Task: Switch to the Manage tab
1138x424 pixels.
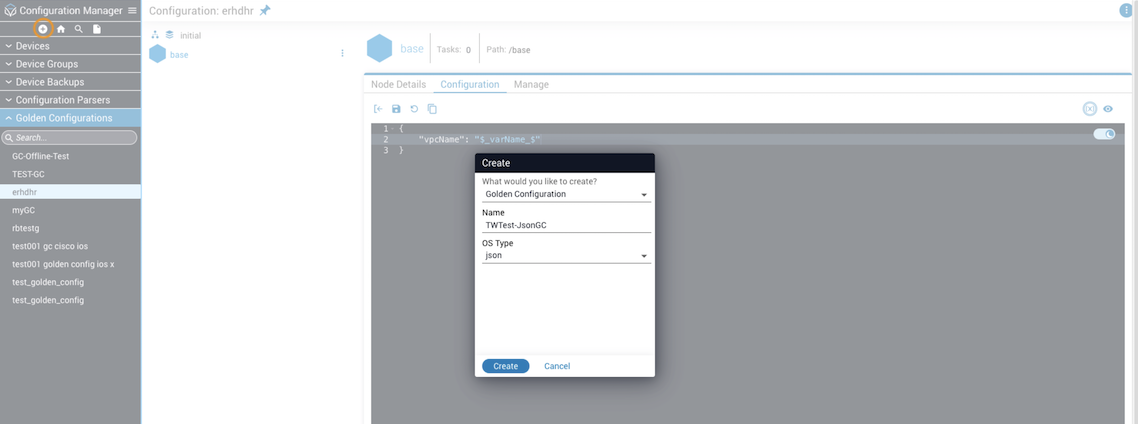Action: pyautogui.click(x=531, y=84)
